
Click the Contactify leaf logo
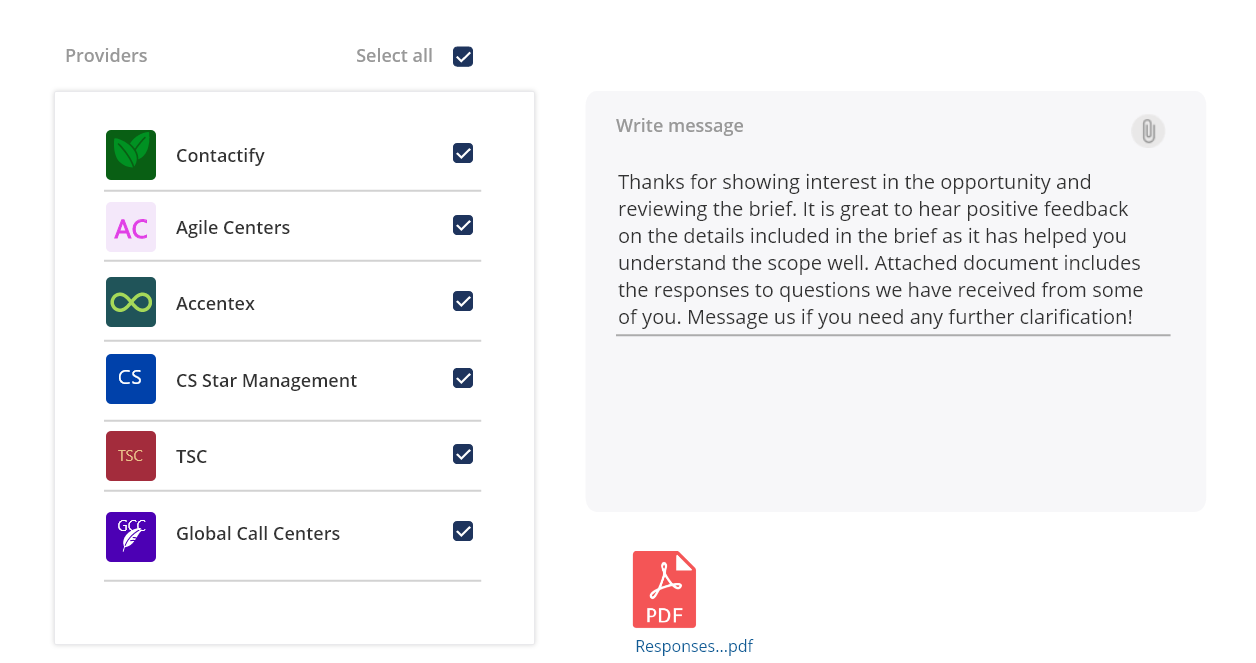pyautogui.click(x=130, y=155)
